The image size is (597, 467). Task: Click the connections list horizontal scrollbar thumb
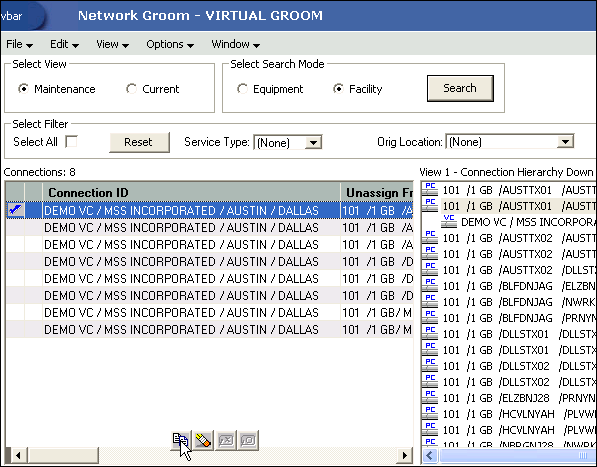coord(64,455)
